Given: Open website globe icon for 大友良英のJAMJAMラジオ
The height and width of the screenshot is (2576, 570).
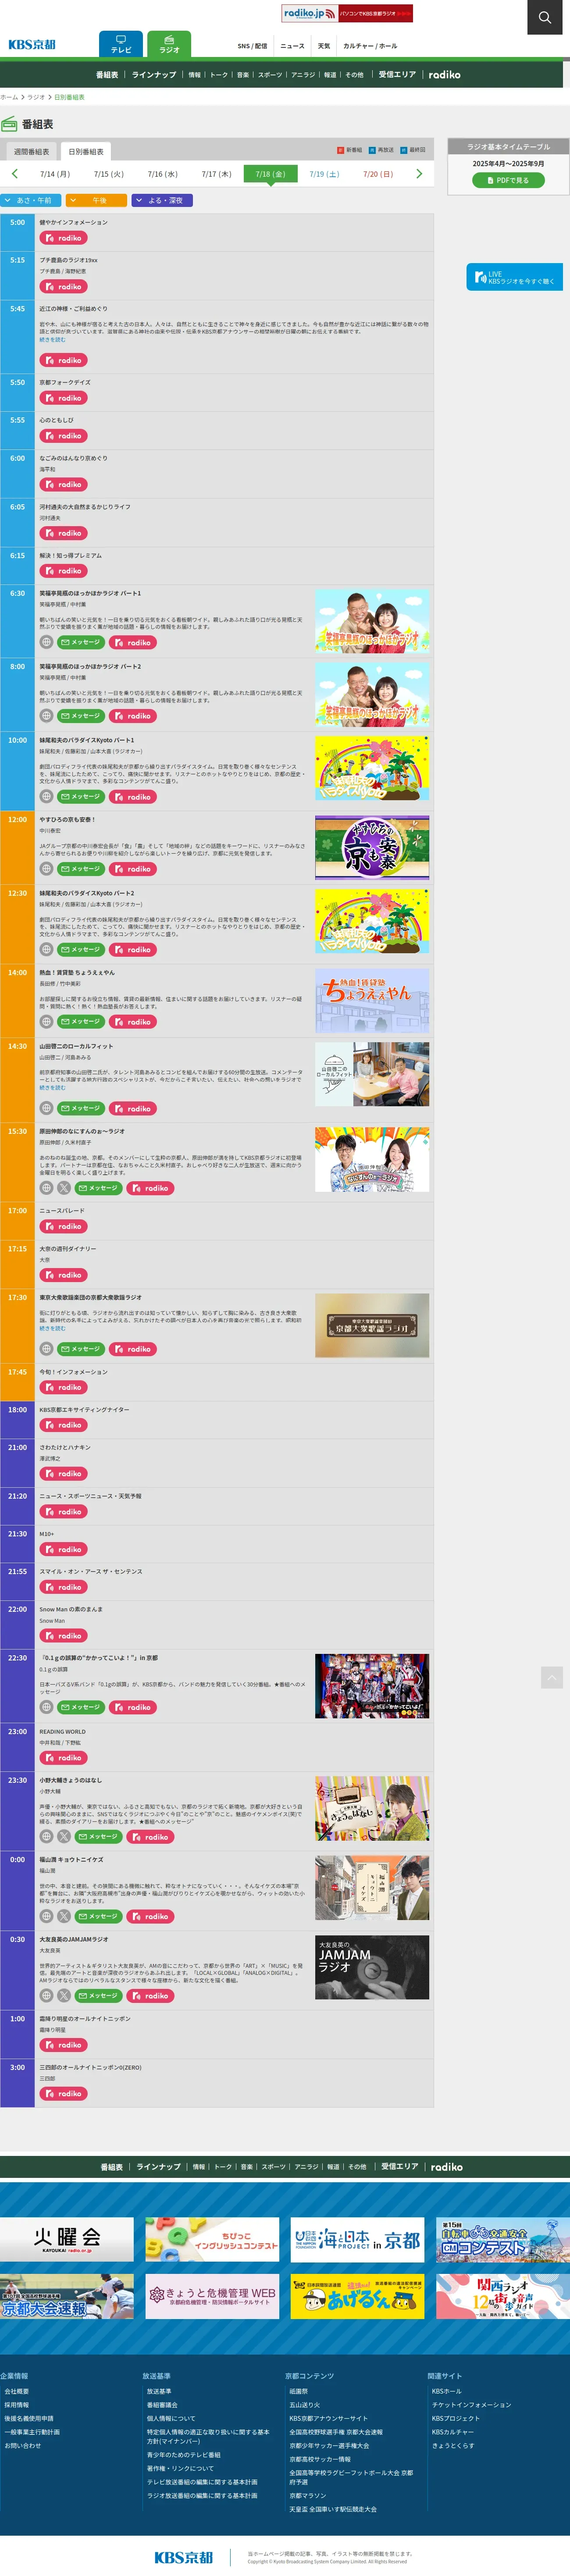Looking at the screenshot, I should [46, 1996].
